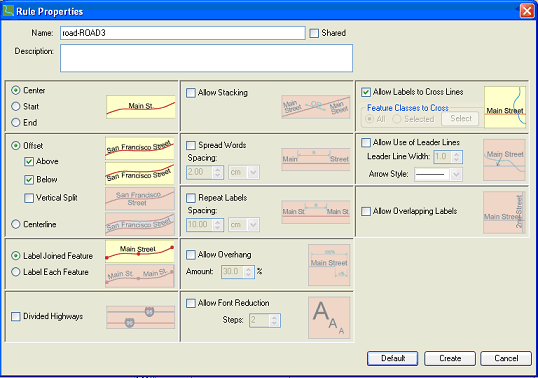The image size is (538, 378).
Task: Select the End radio button
Action: pyautogui.click(x=15, y=122)
